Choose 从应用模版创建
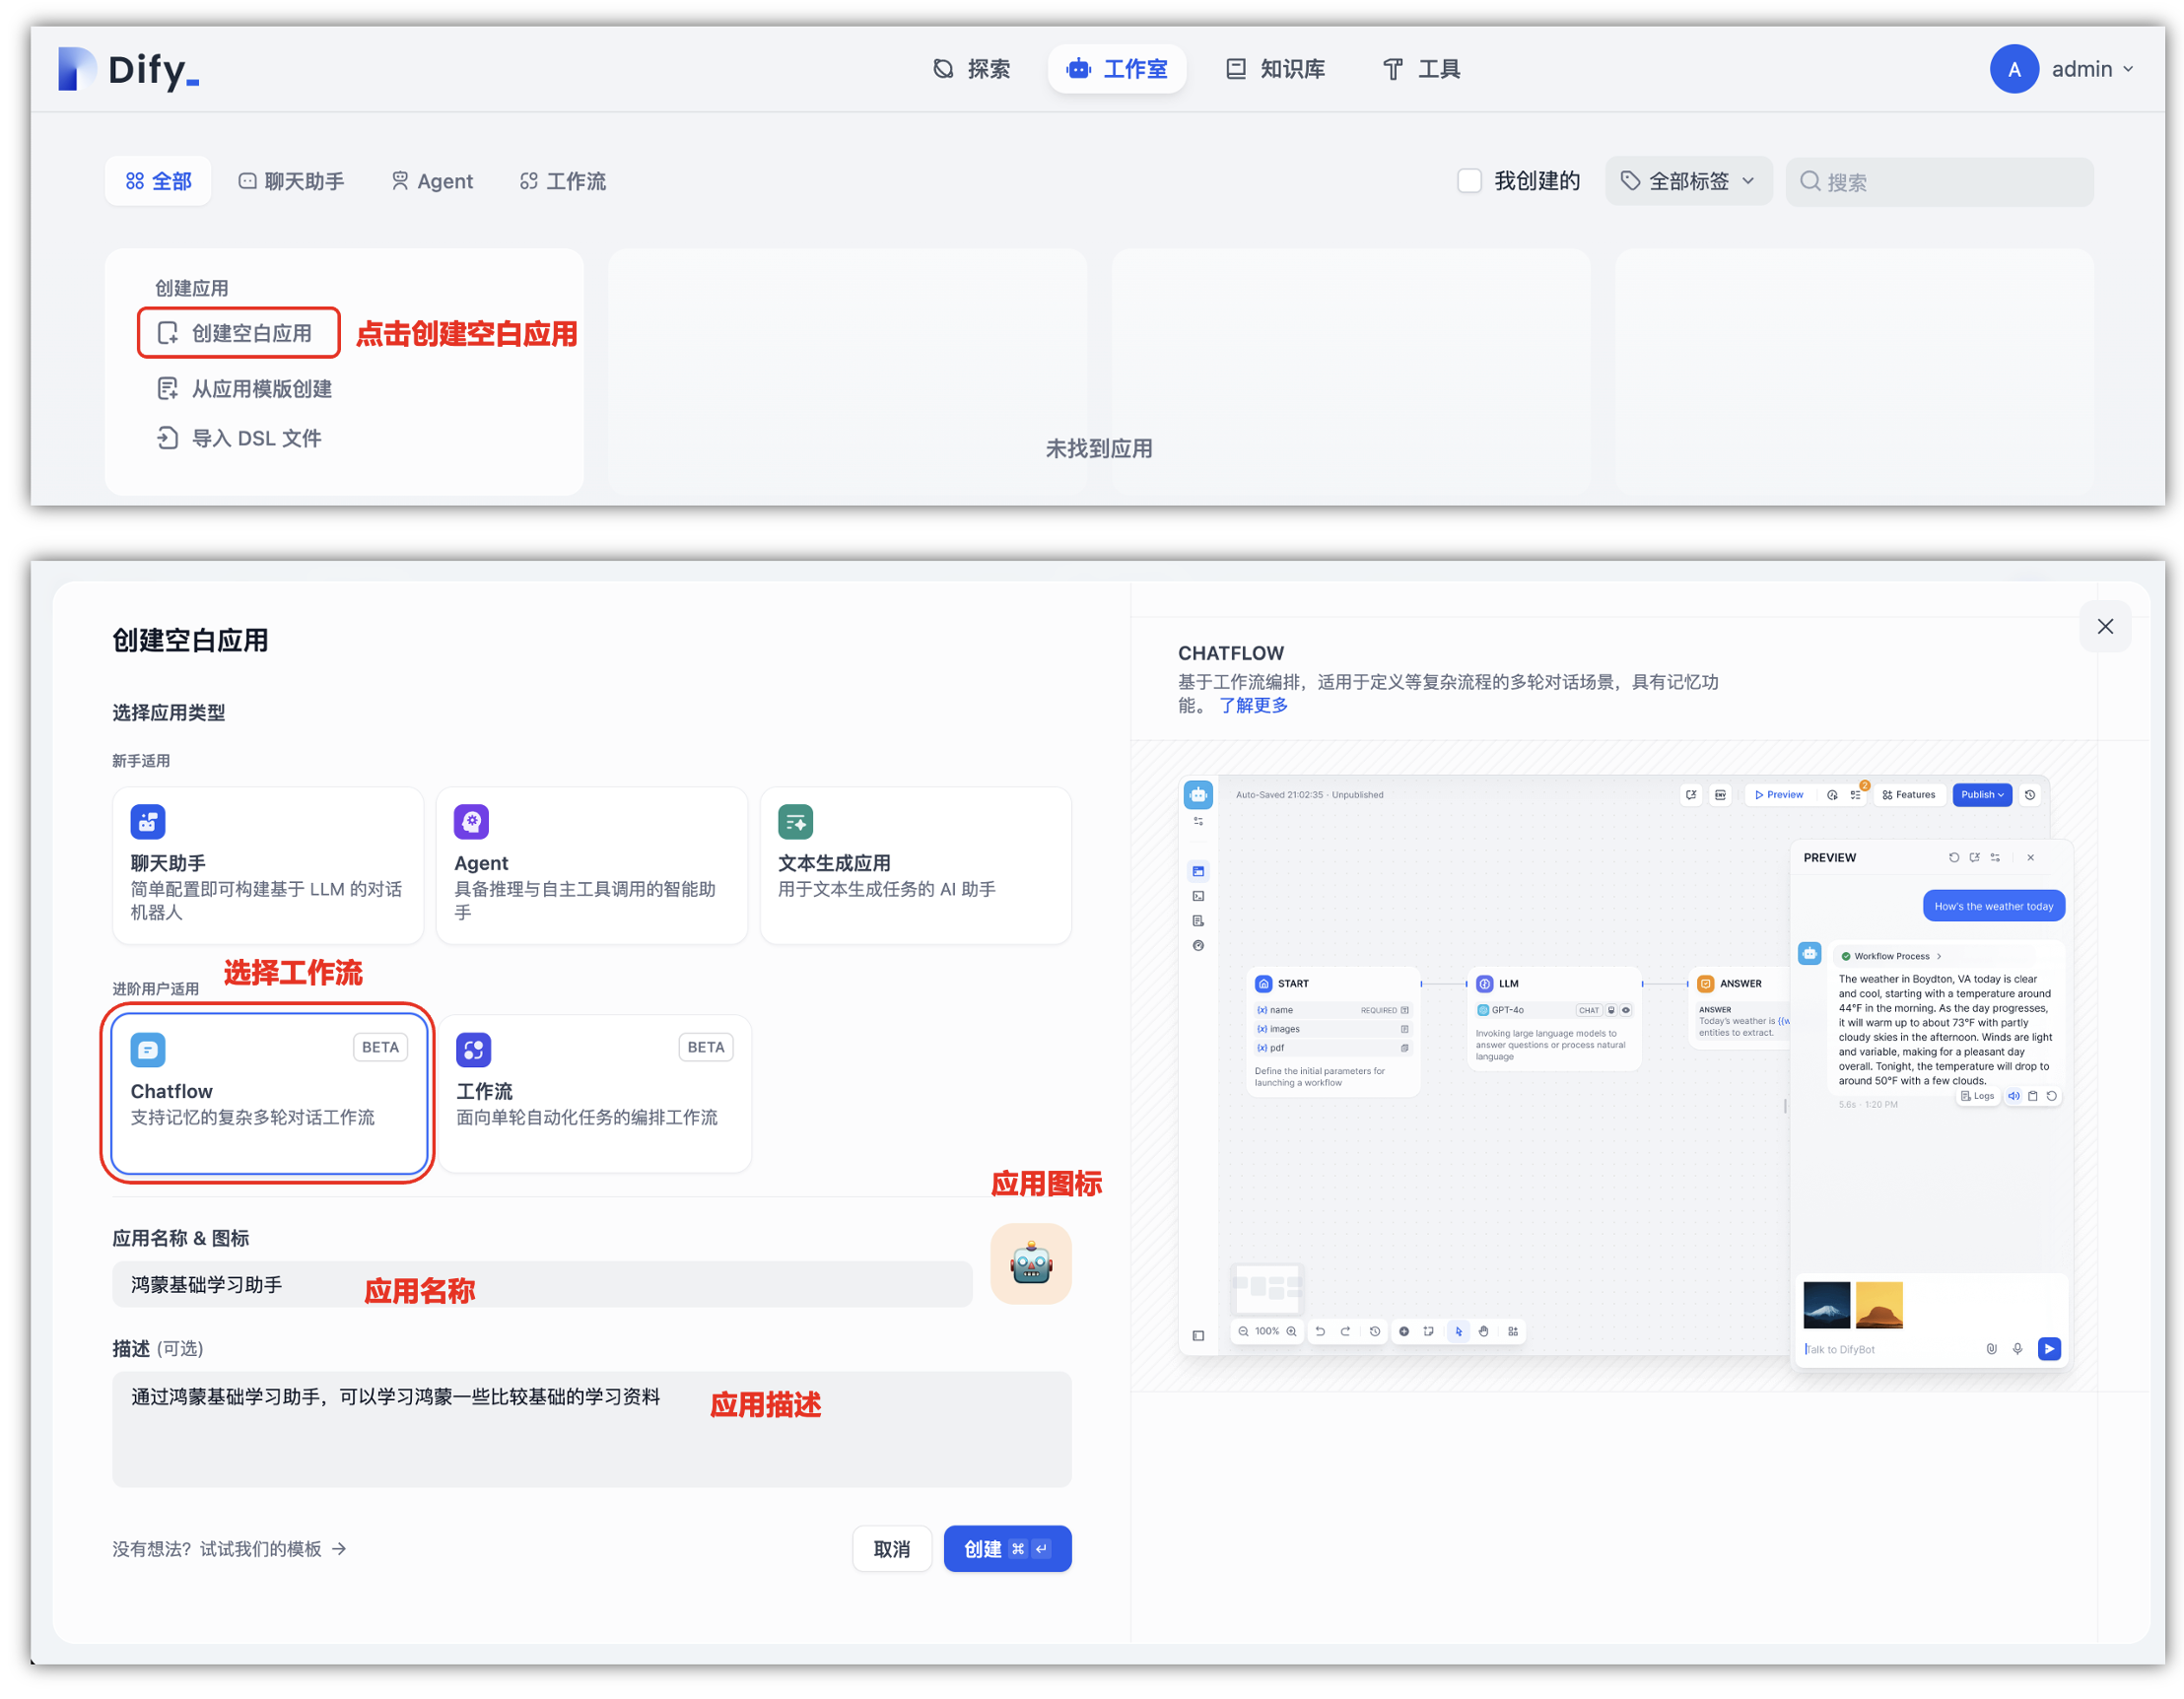 coord(244,389)
